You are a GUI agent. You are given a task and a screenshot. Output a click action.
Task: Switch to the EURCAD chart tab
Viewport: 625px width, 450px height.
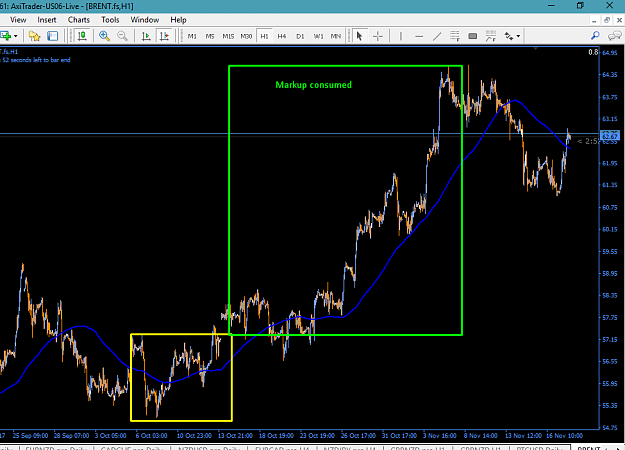282,448
